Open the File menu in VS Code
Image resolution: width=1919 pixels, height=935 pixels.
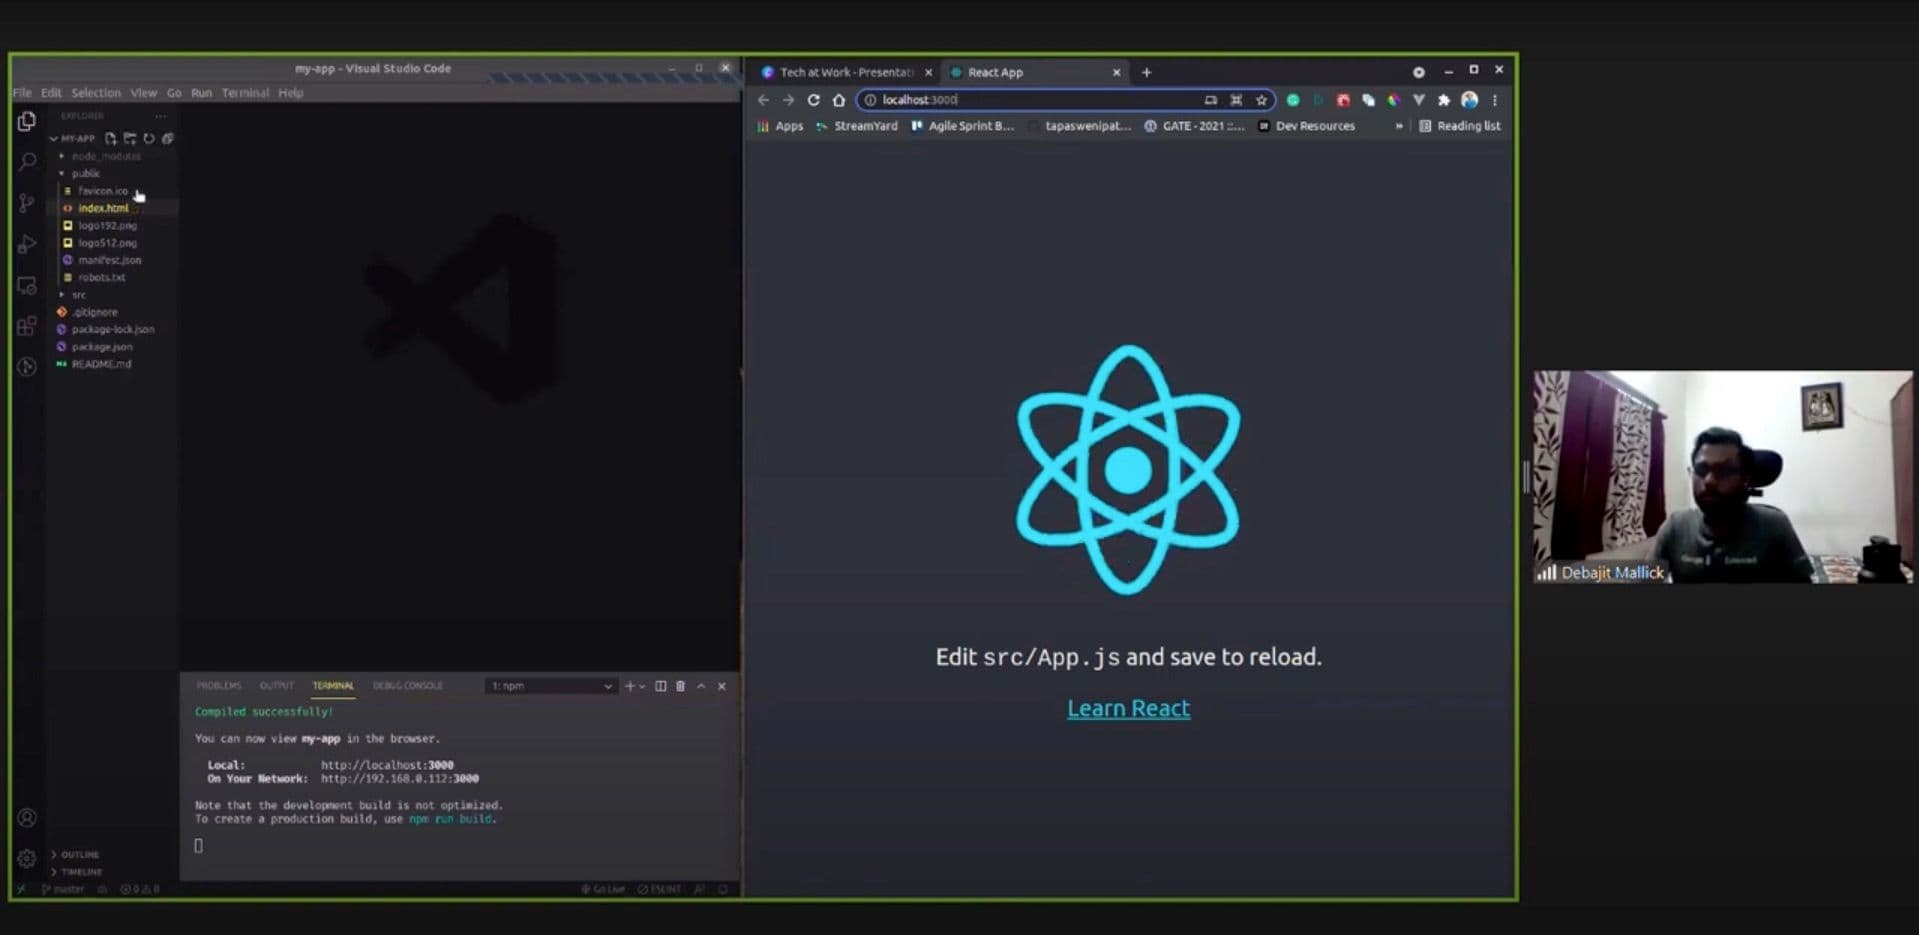[x=22, y=93]
